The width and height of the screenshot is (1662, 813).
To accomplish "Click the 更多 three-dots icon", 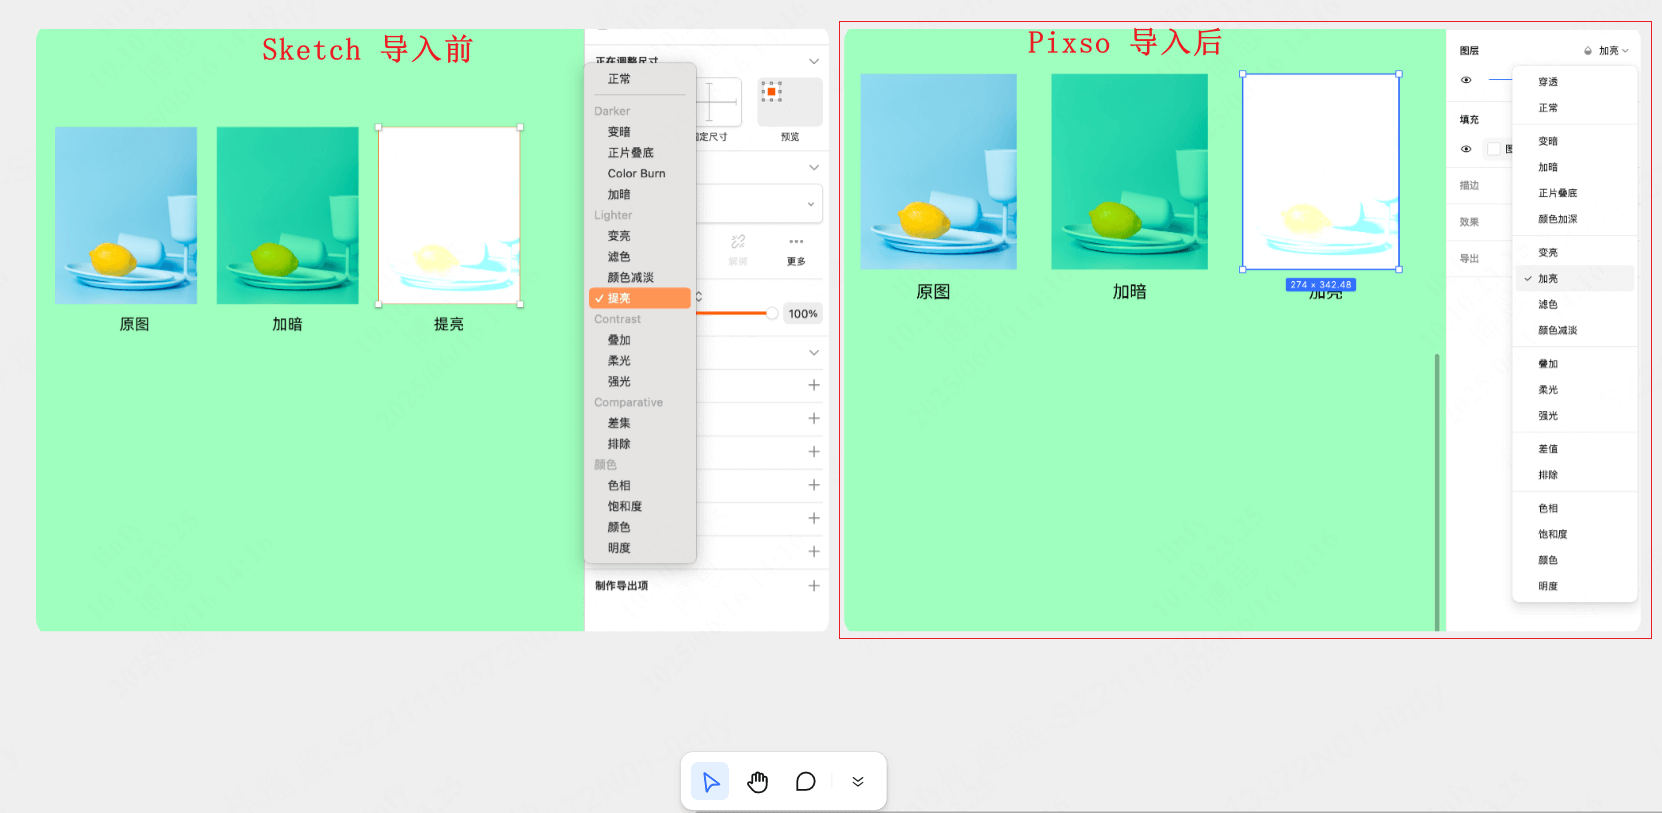I will (796, 242).
